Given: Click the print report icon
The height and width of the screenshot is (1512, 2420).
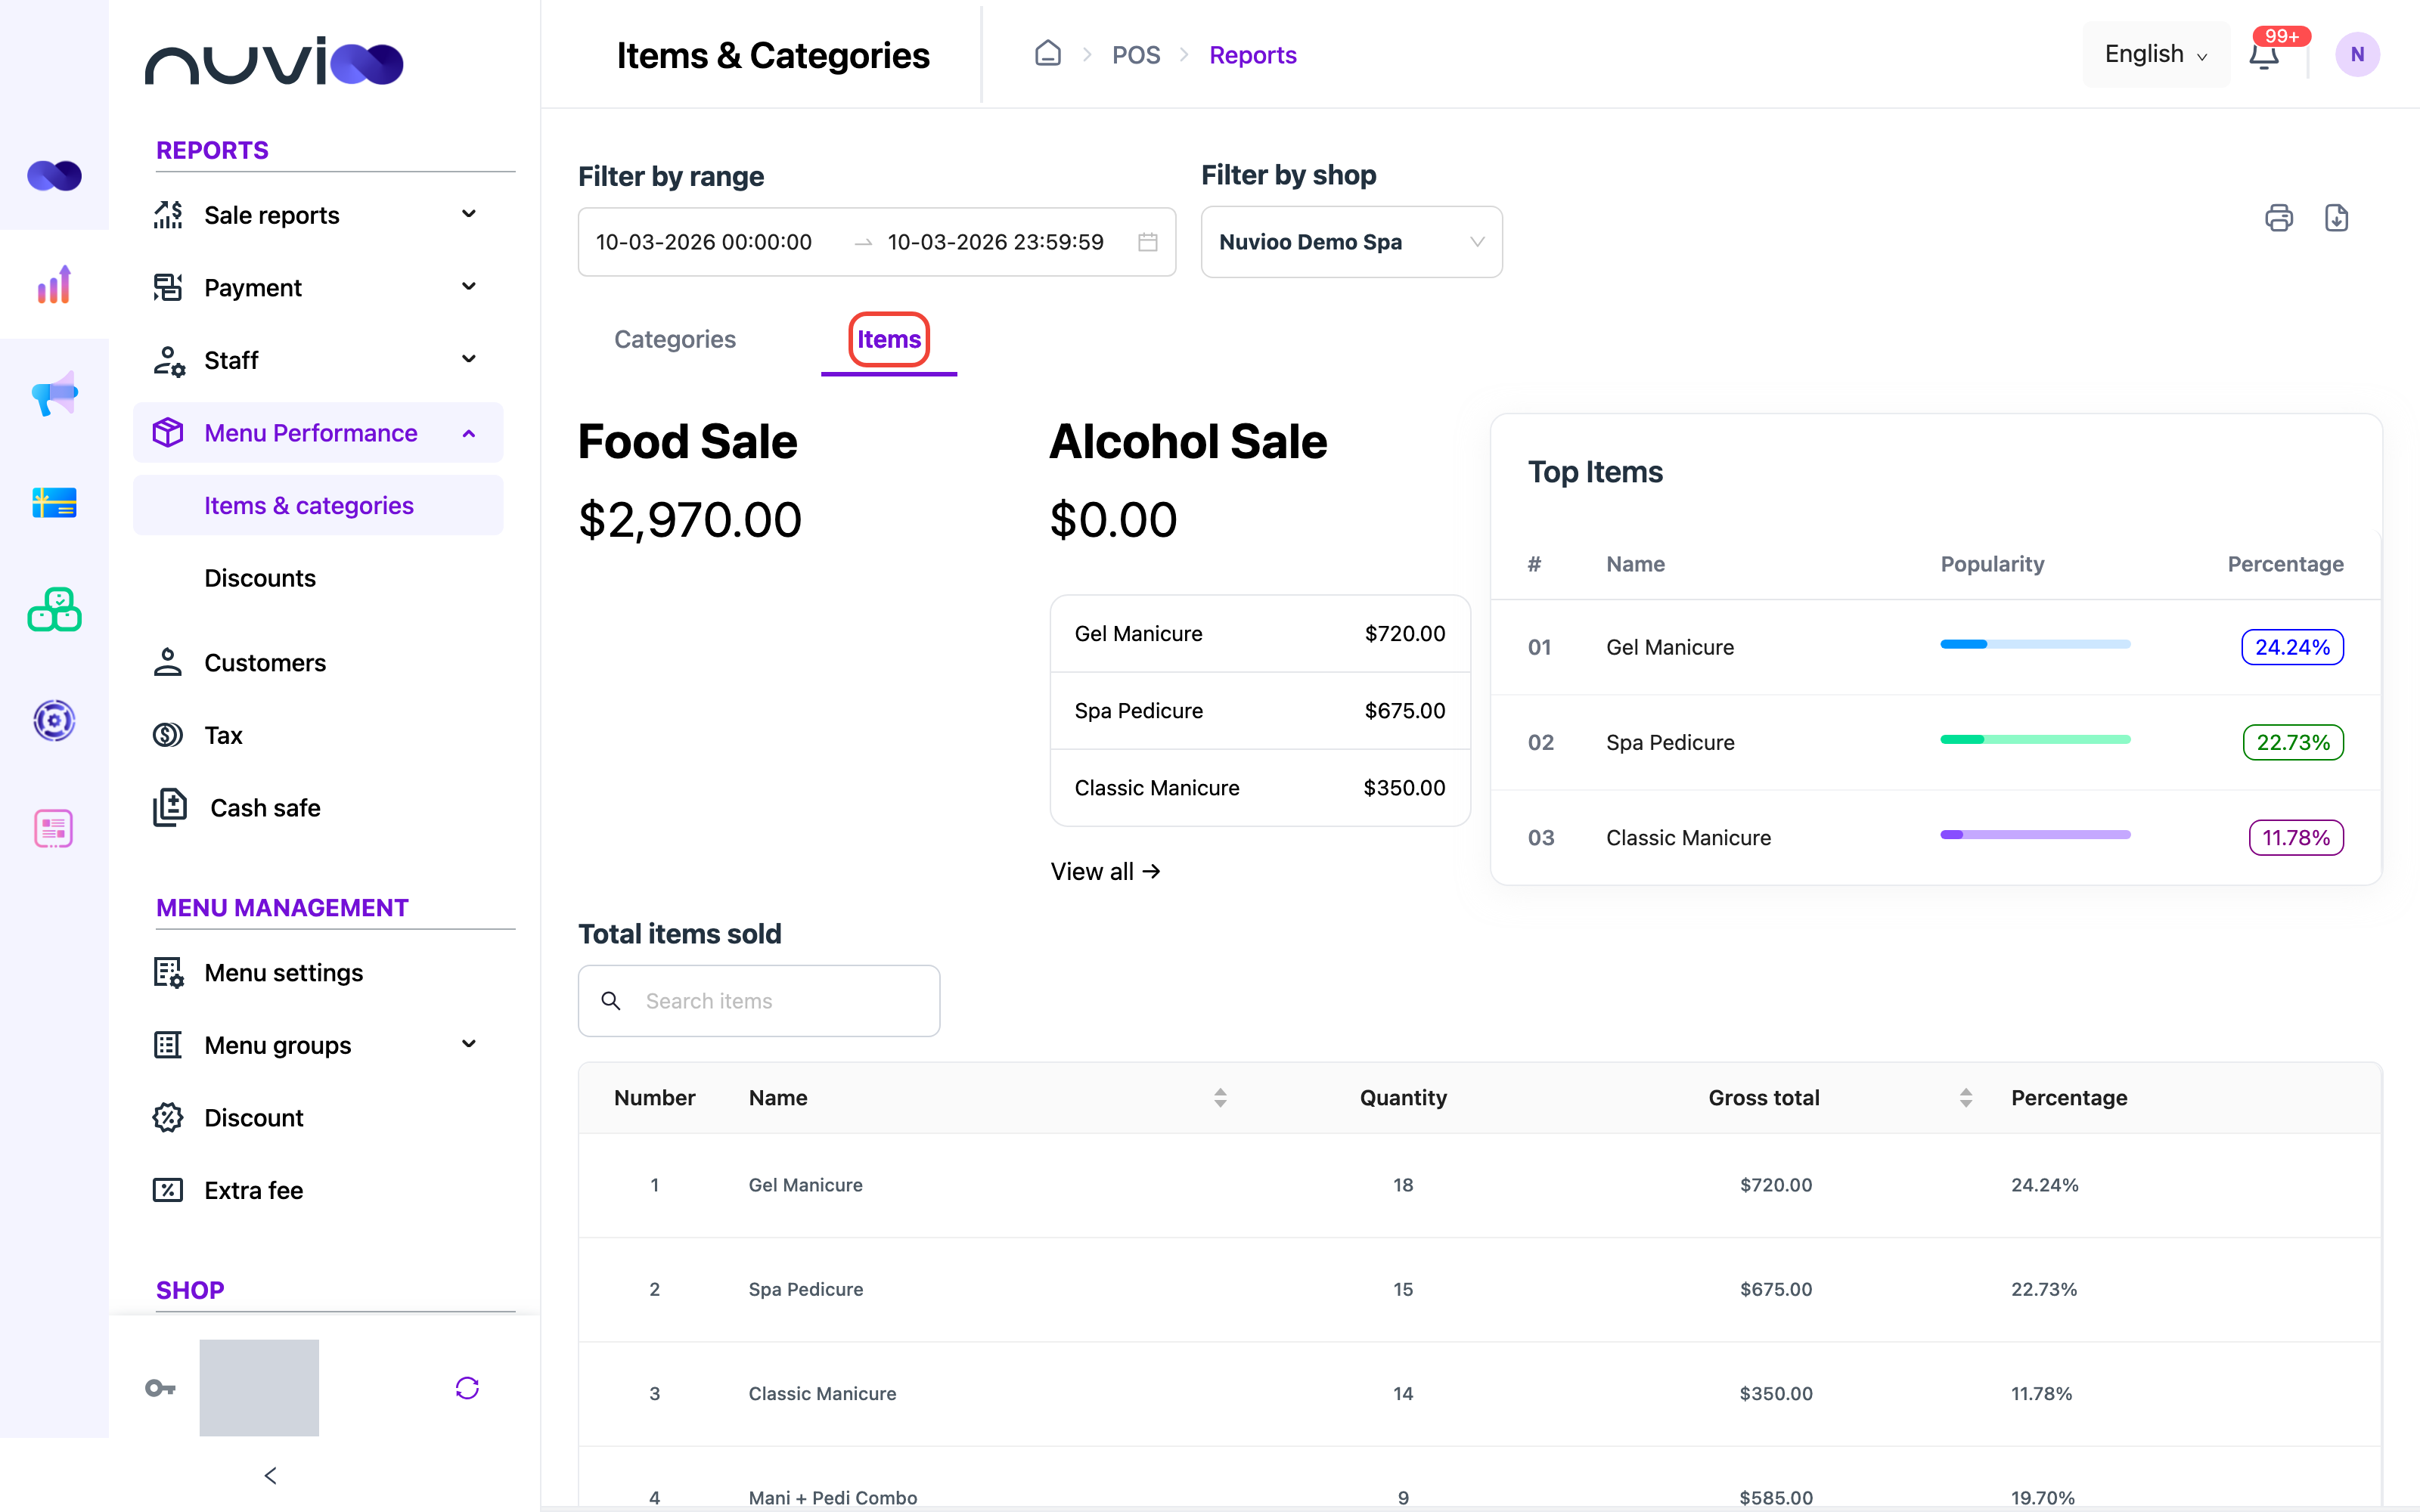Looking at the screenshot, I should [x=2278, y=218].
